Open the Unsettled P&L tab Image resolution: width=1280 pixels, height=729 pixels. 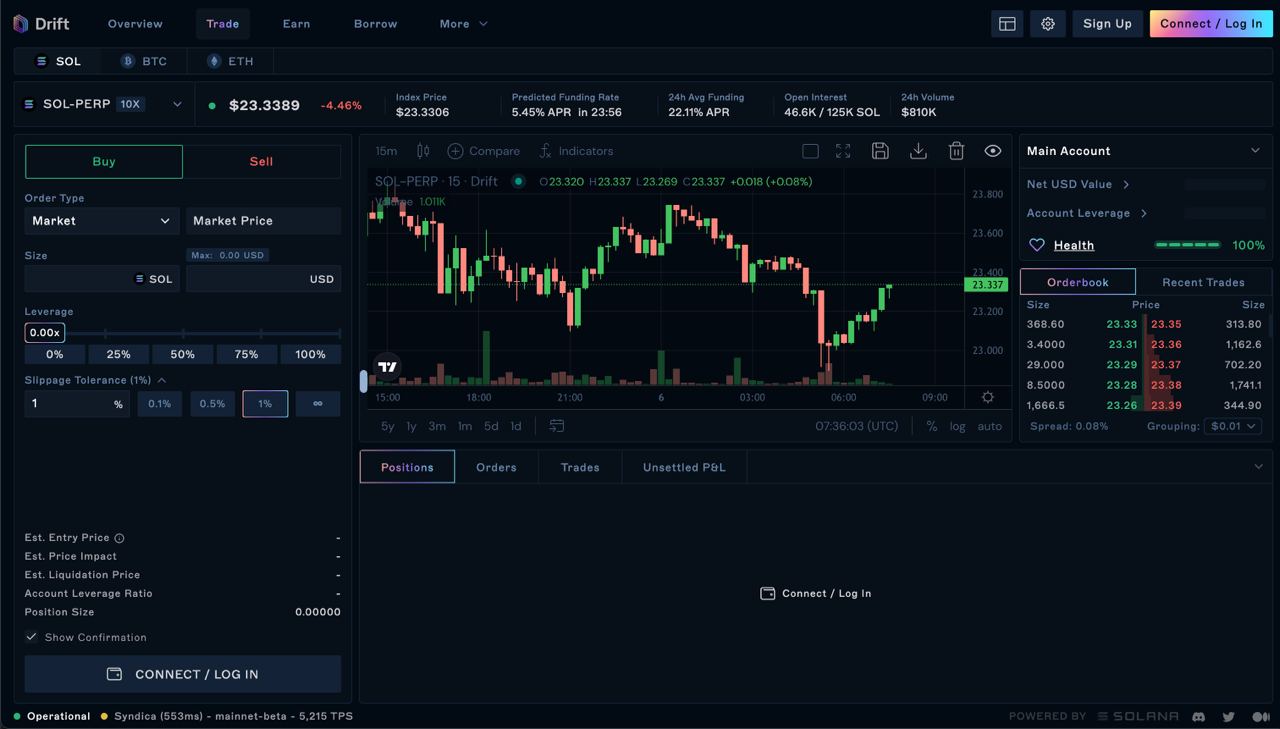(684, 467)
